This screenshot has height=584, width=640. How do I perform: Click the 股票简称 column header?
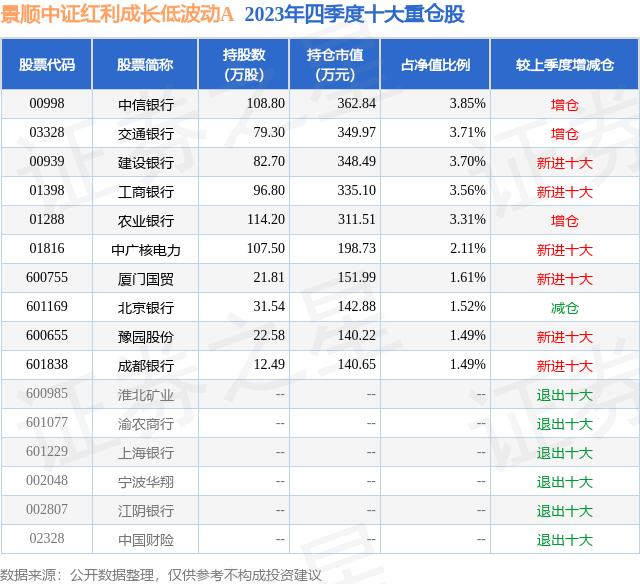coord(145,64)
